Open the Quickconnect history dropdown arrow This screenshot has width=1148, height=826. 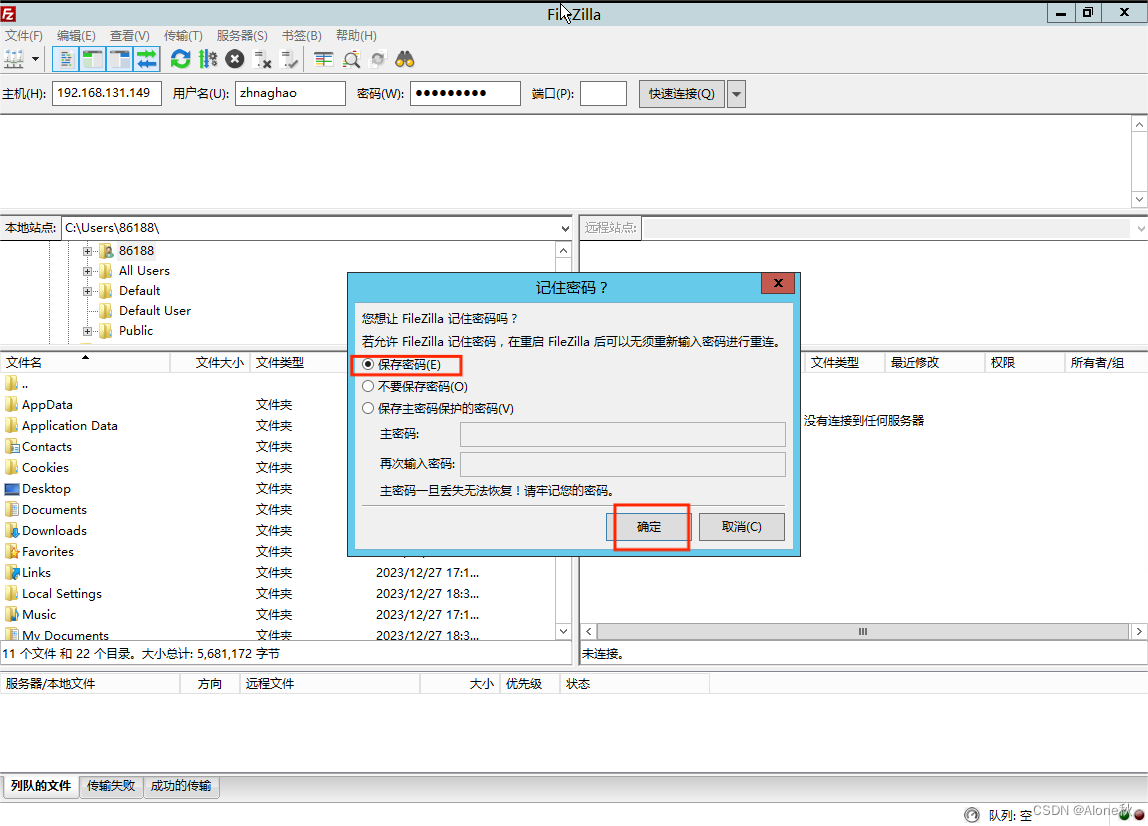[x=737, y=94]
